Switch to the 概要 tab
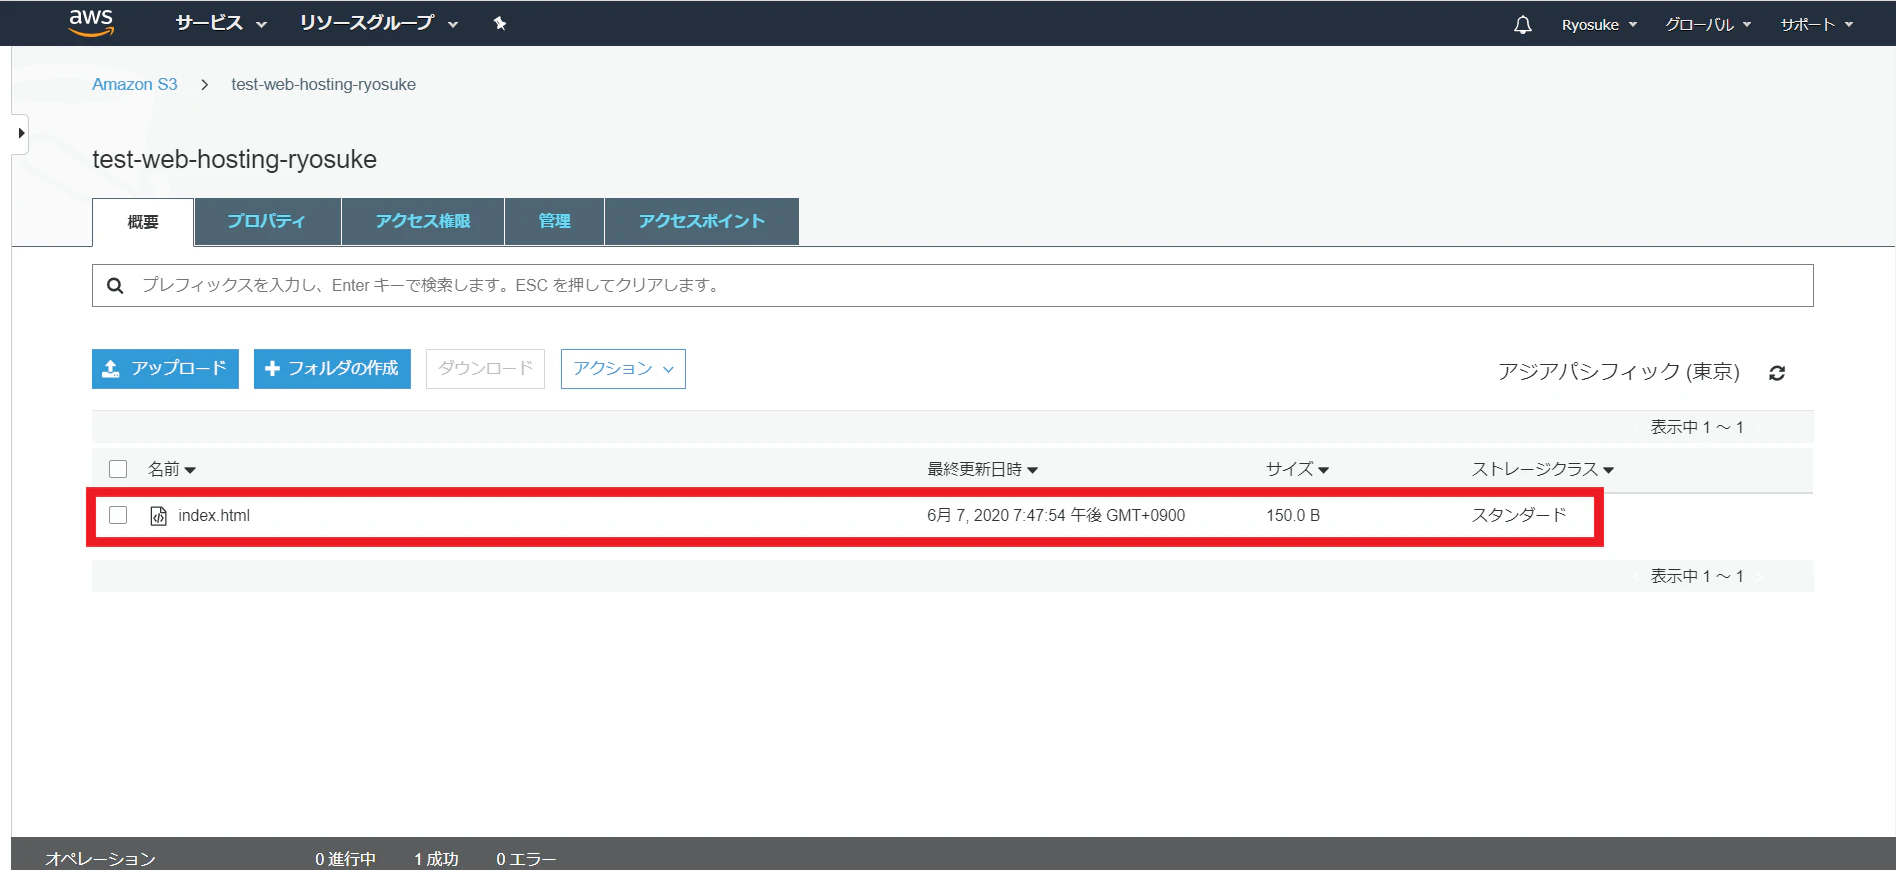 click(143, 222)
